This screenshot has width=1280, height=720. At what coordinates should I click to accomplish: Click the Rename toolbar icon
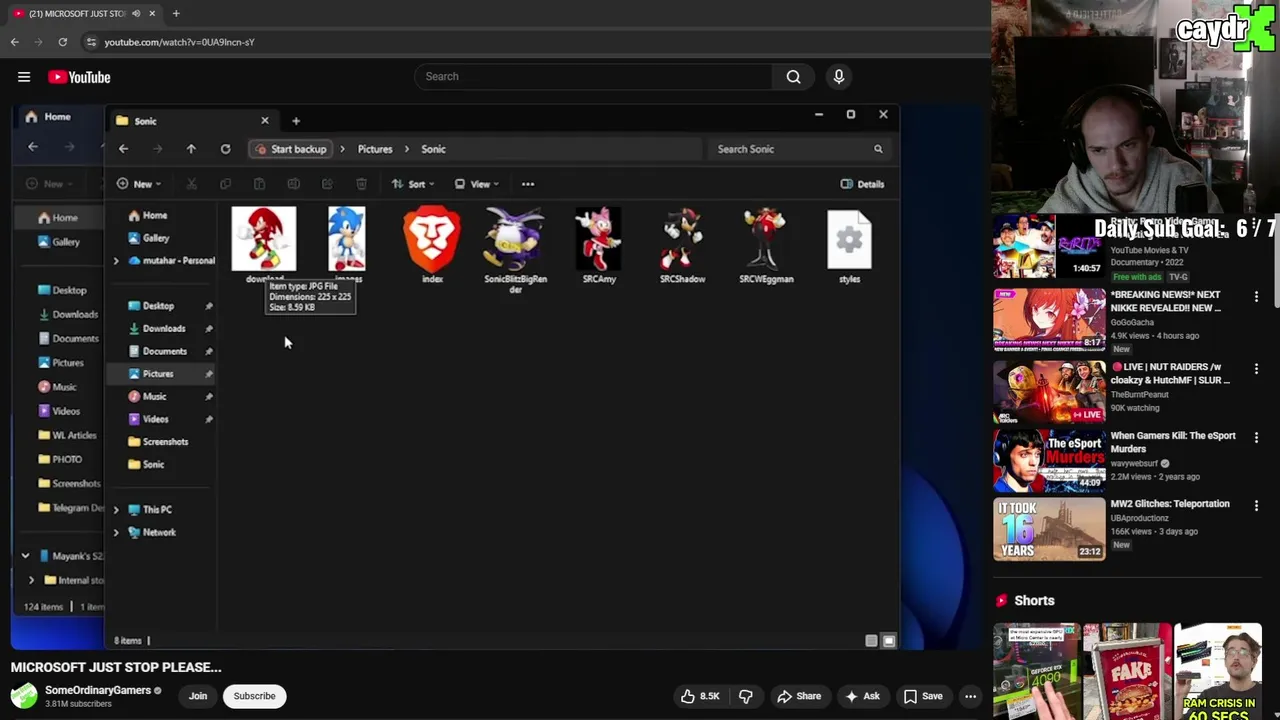point(293,184)
